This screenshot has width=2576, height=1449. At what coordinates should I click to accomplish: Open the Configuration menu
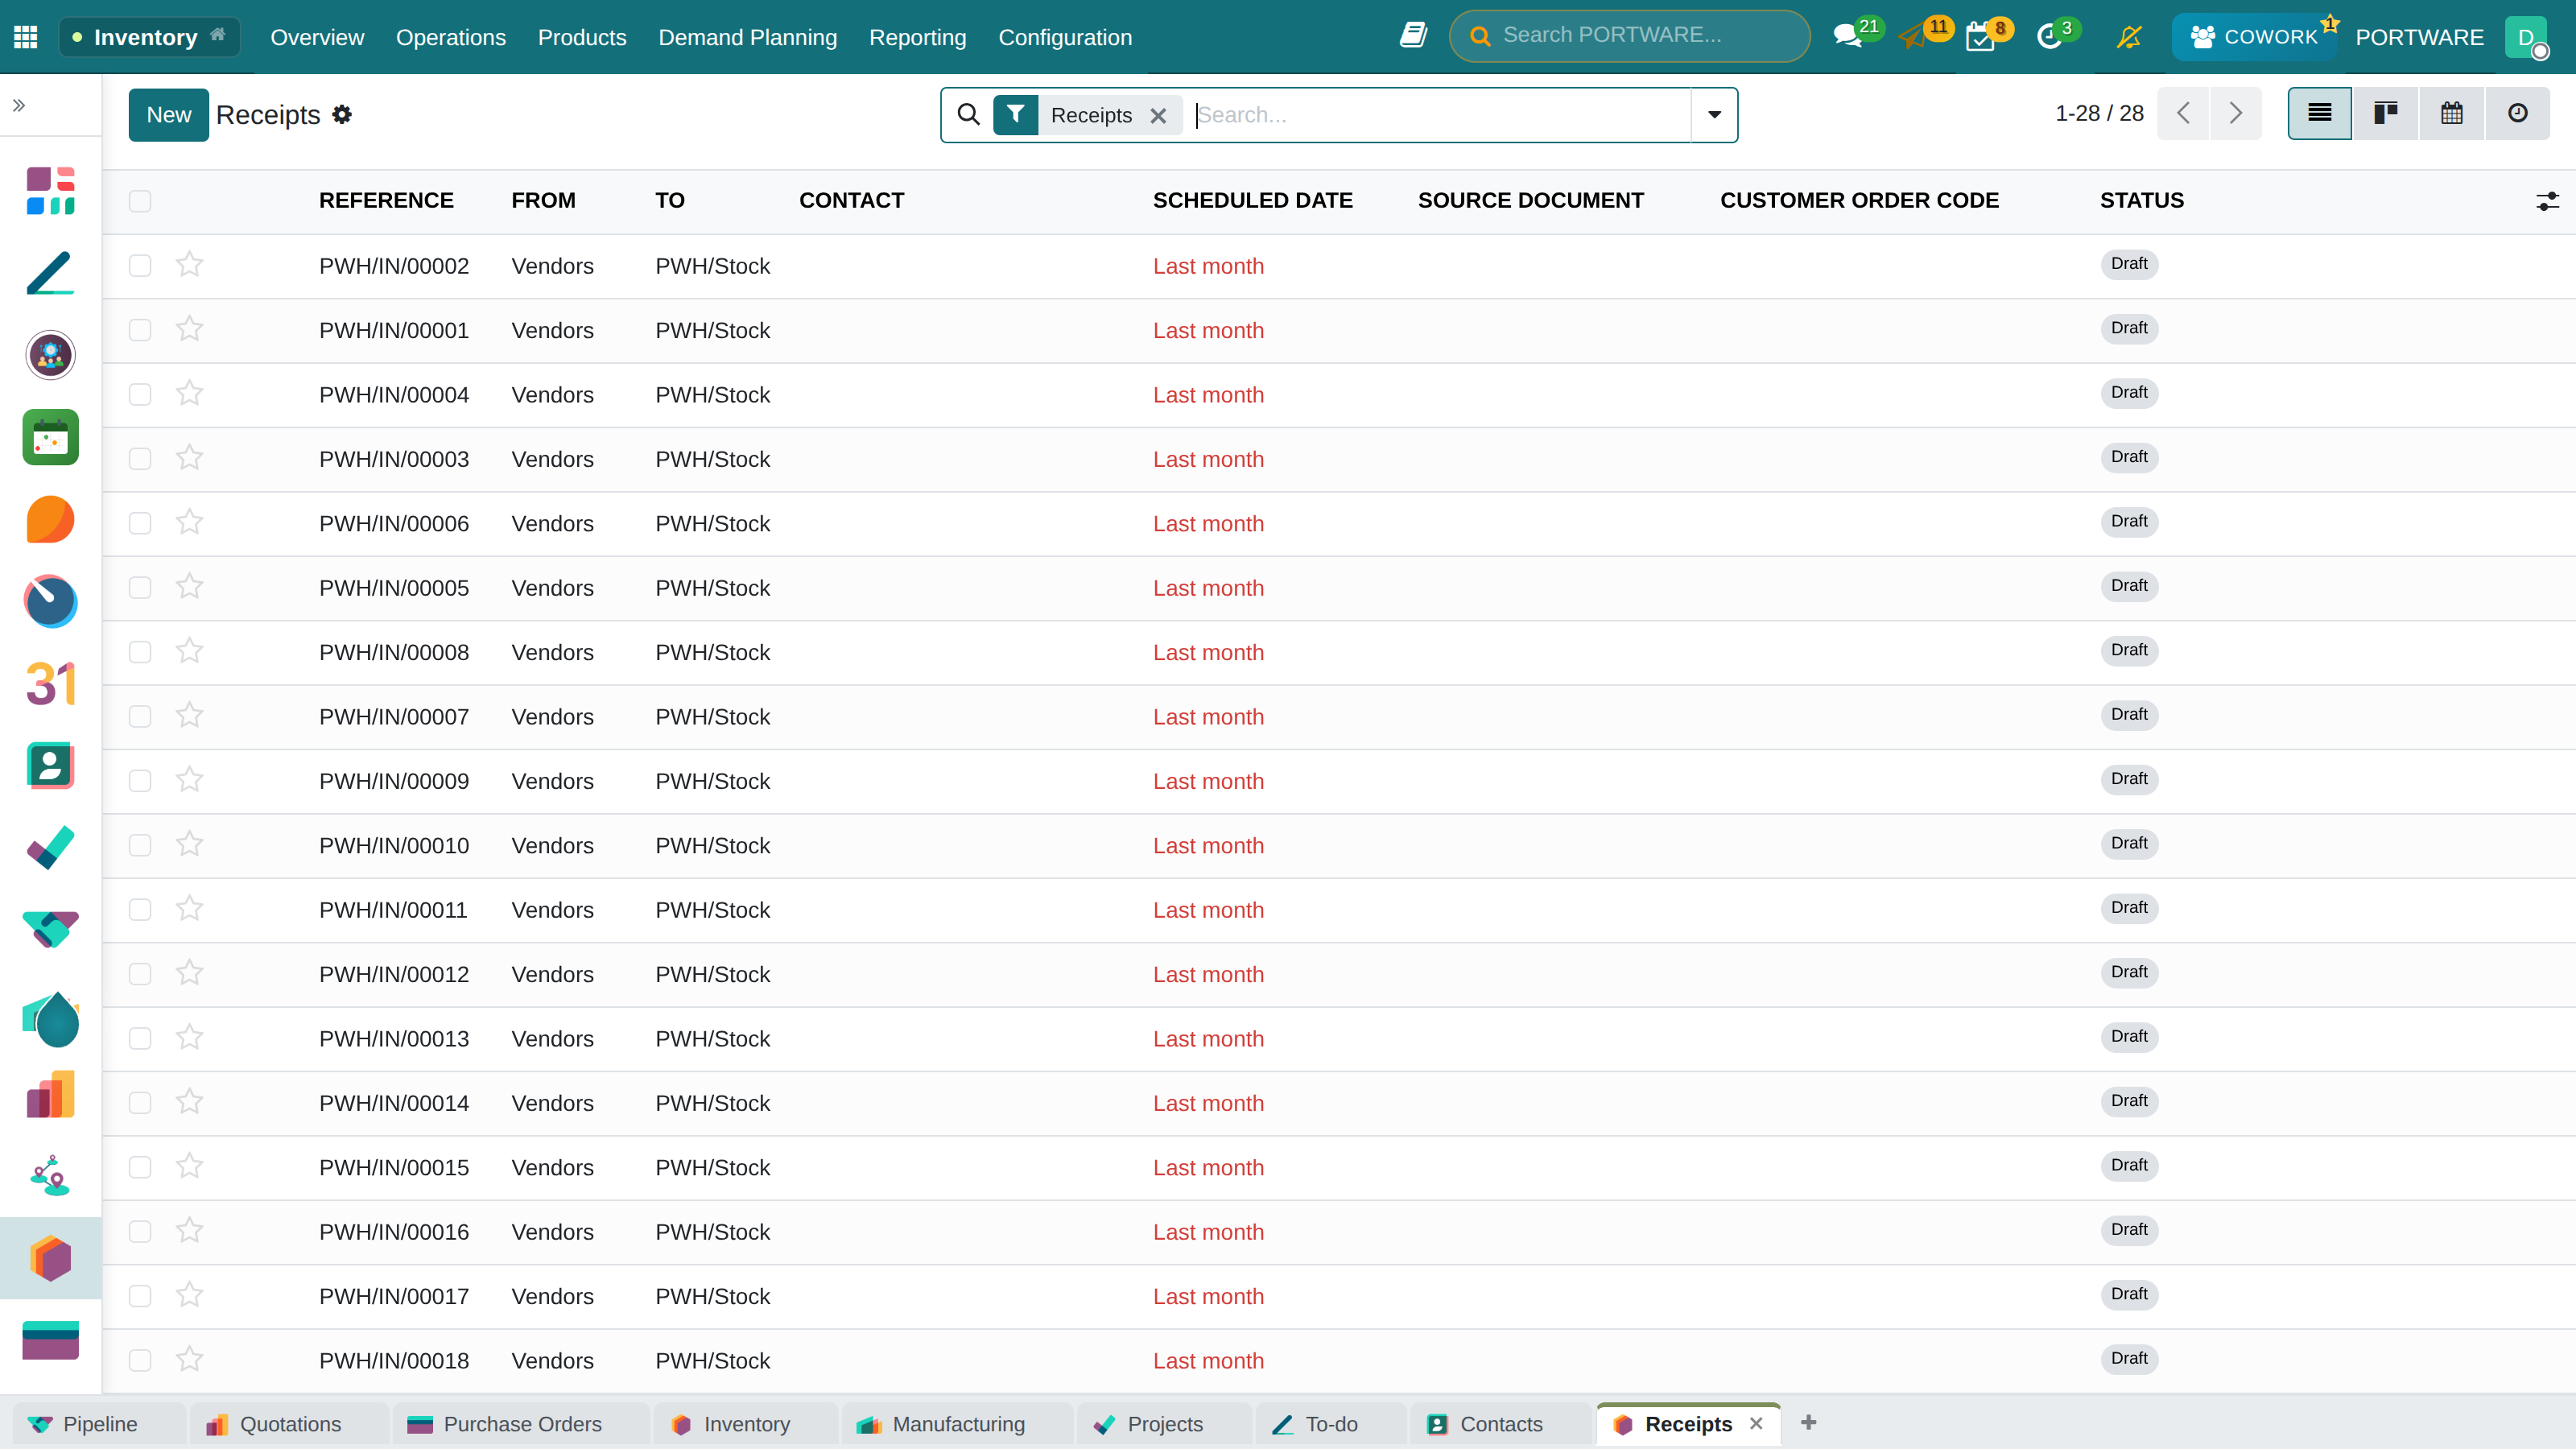coord(1065,37)
